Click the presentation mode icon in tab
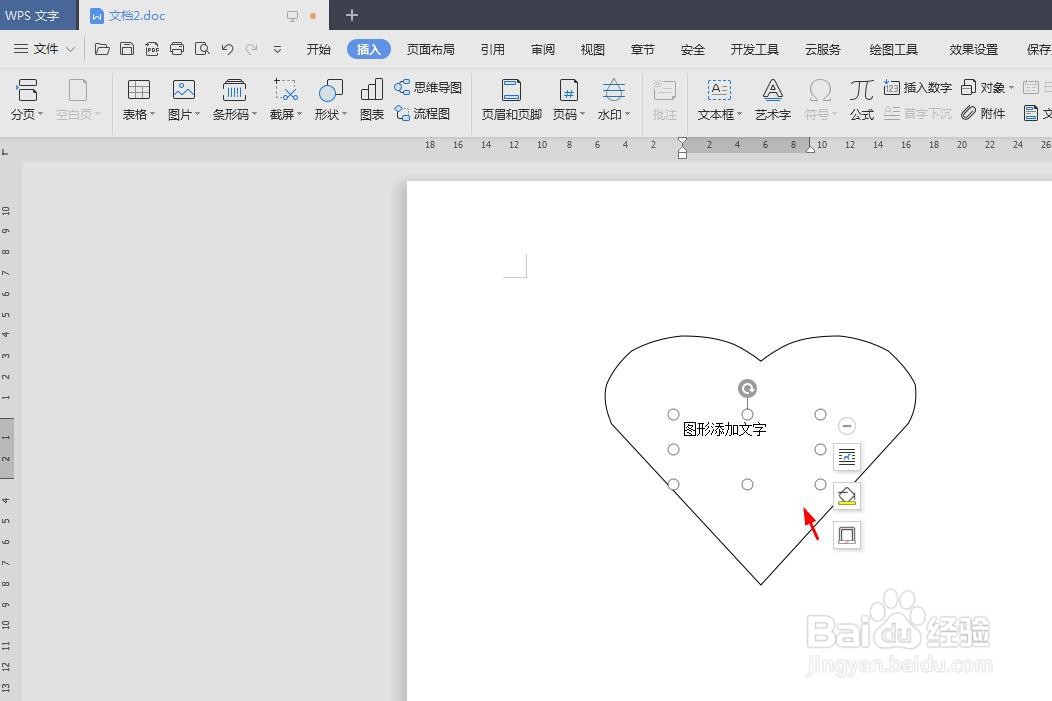The width and height of the screenshot is (1052, 701). point(292,15)
